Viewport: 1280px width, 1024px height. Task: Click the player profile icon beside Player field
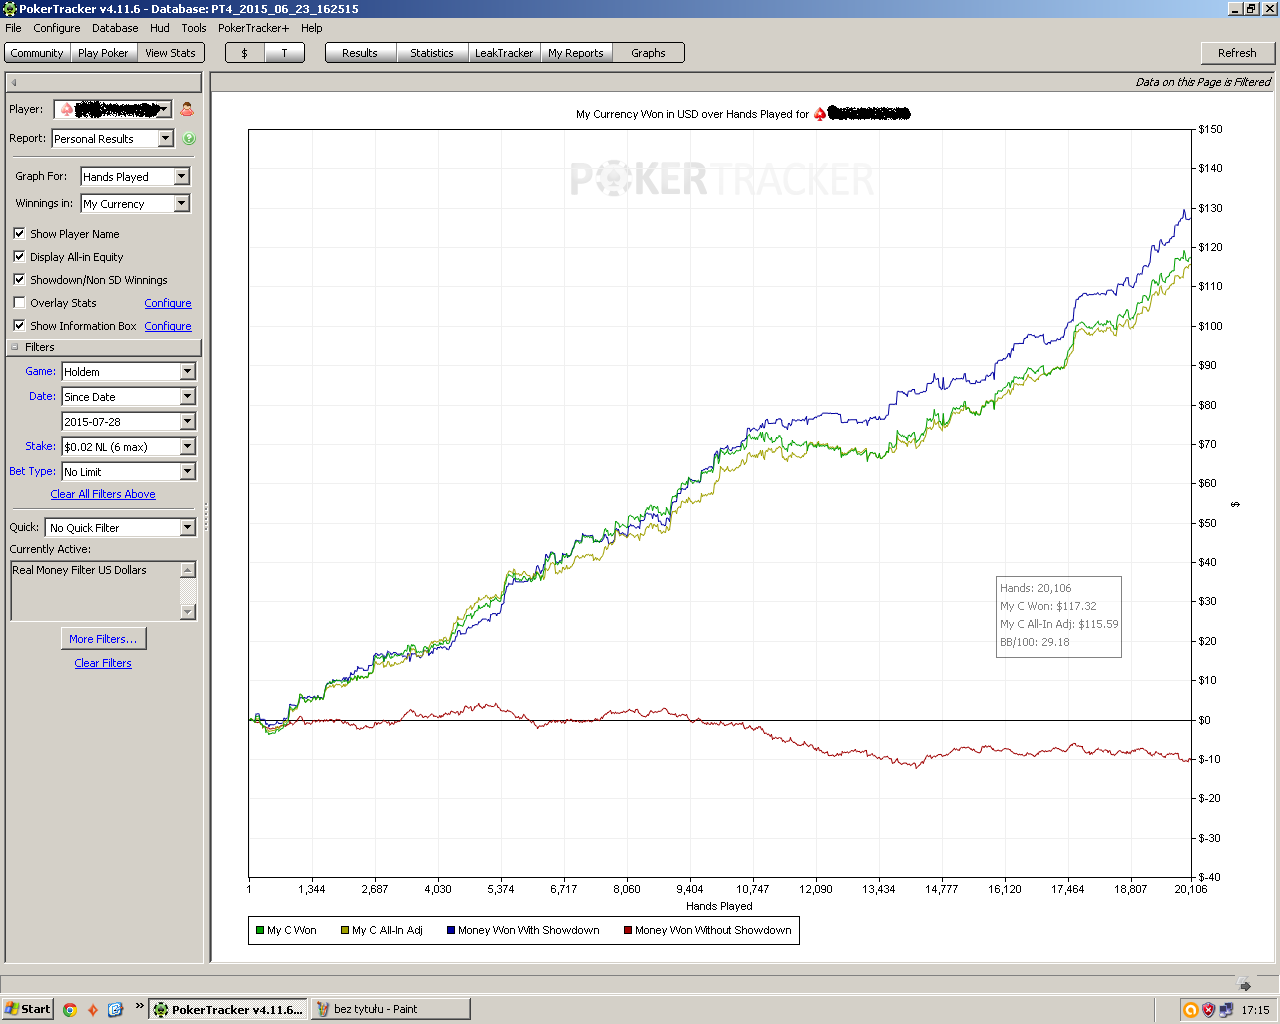point(187,109)
